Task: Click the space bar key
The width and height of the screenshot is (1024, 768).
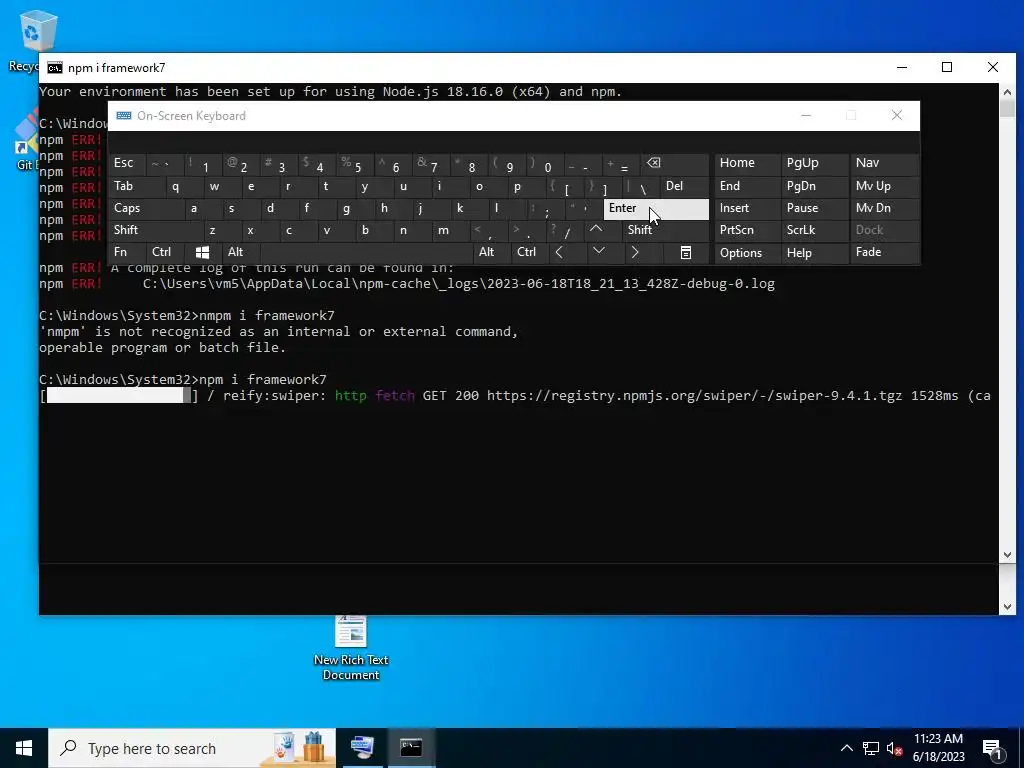Action: coord(366,252)
